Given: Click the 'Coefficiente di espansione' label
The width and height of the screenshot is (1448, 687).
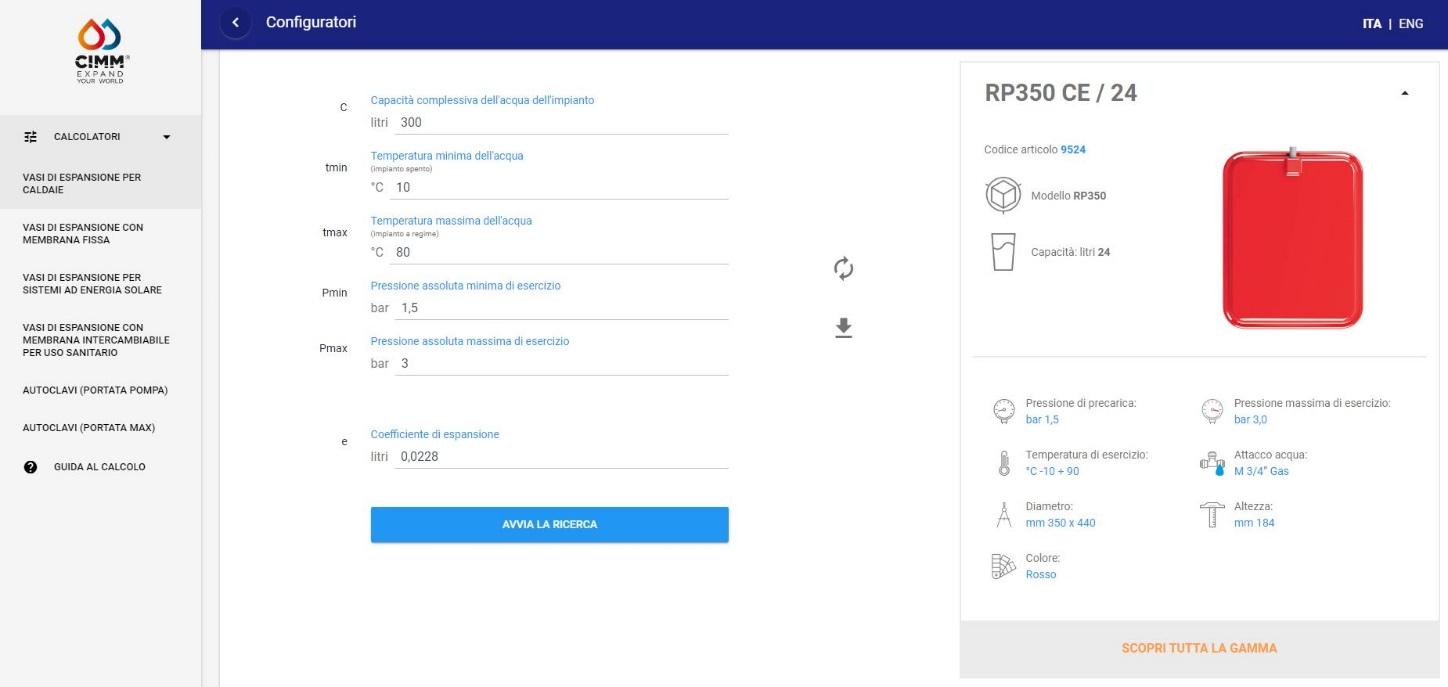Looking at the screenshot, I should tap(435, 434).
